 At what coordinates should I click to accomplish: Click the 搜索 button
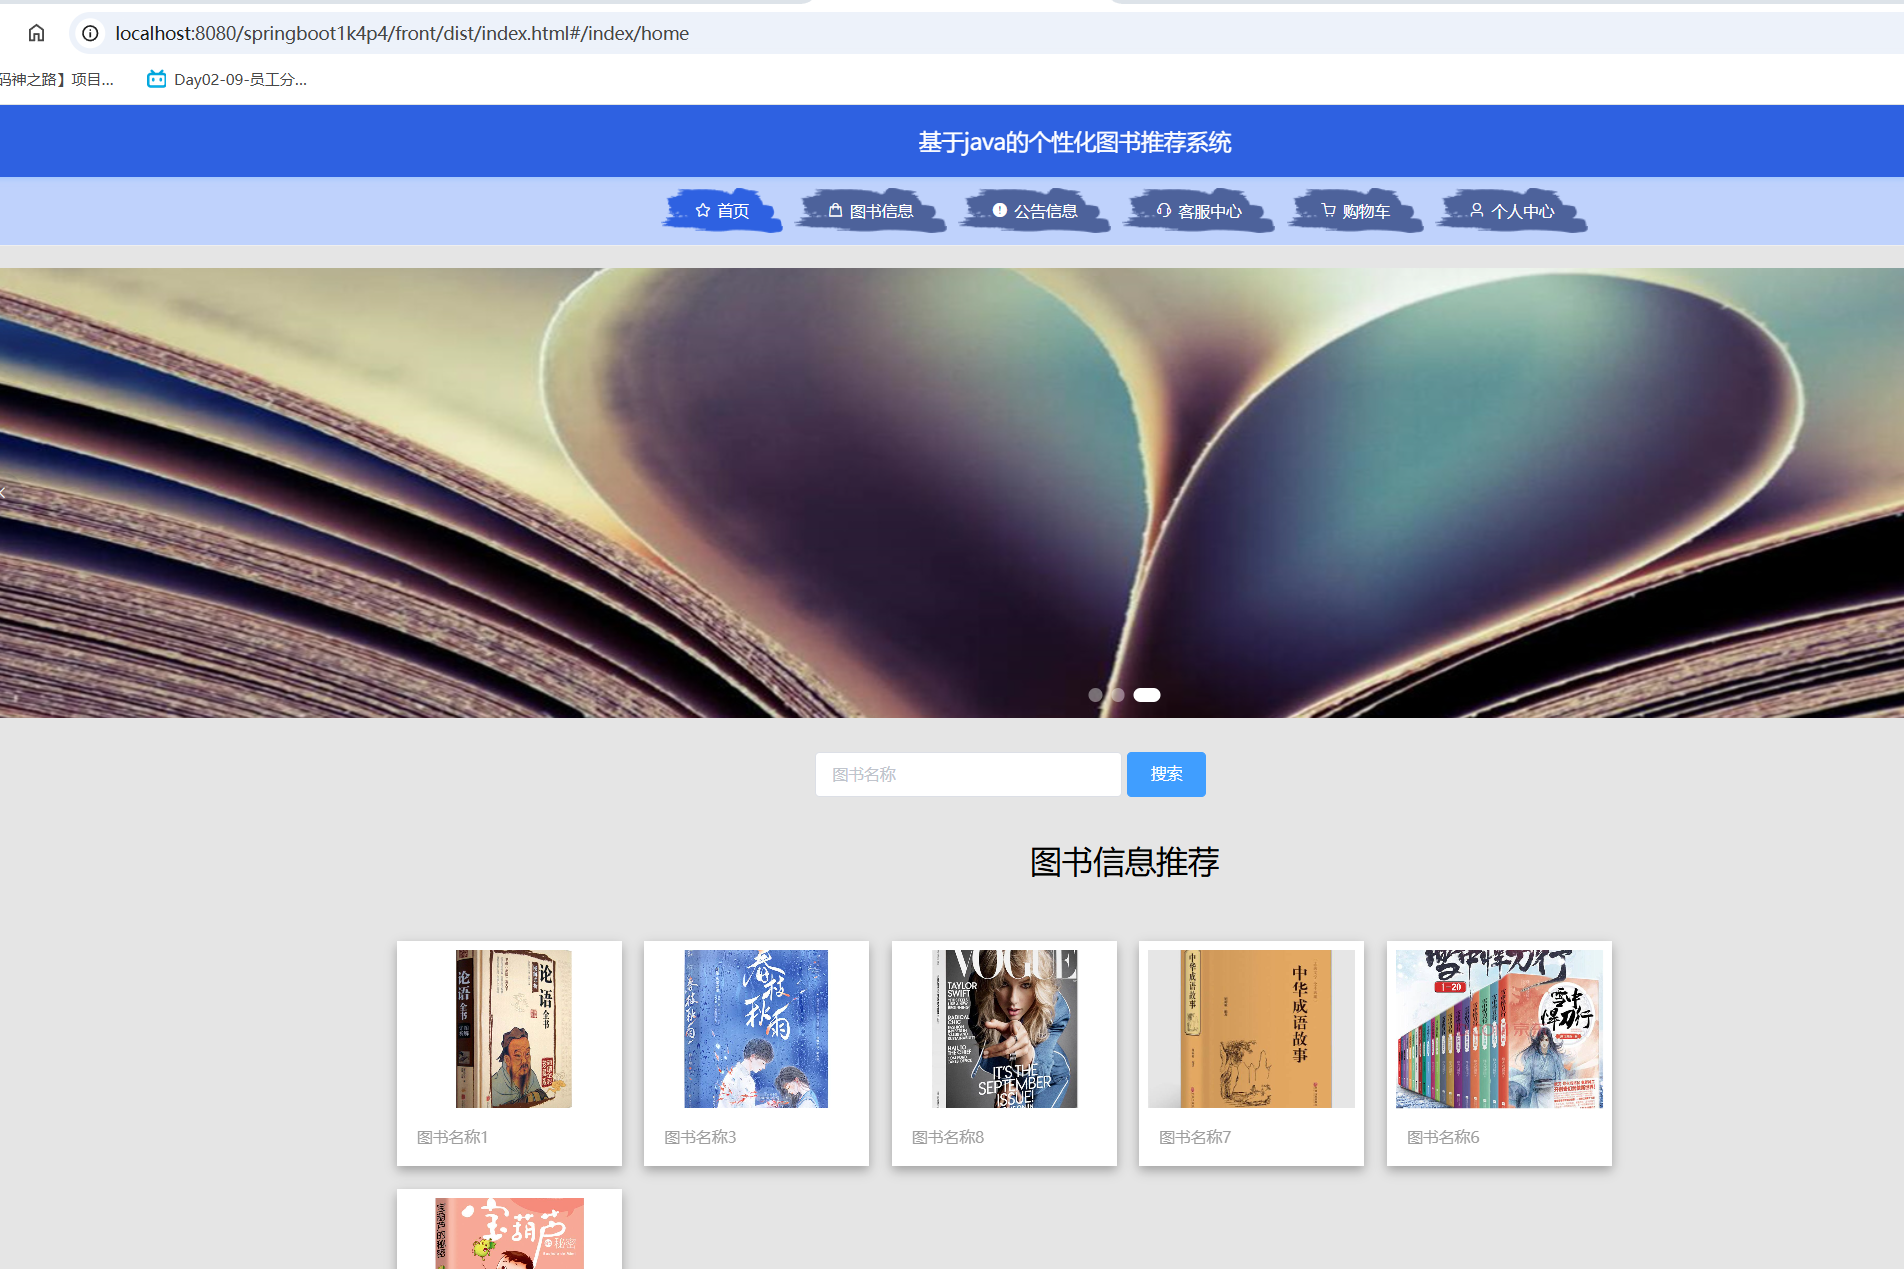coord(1166,774)
